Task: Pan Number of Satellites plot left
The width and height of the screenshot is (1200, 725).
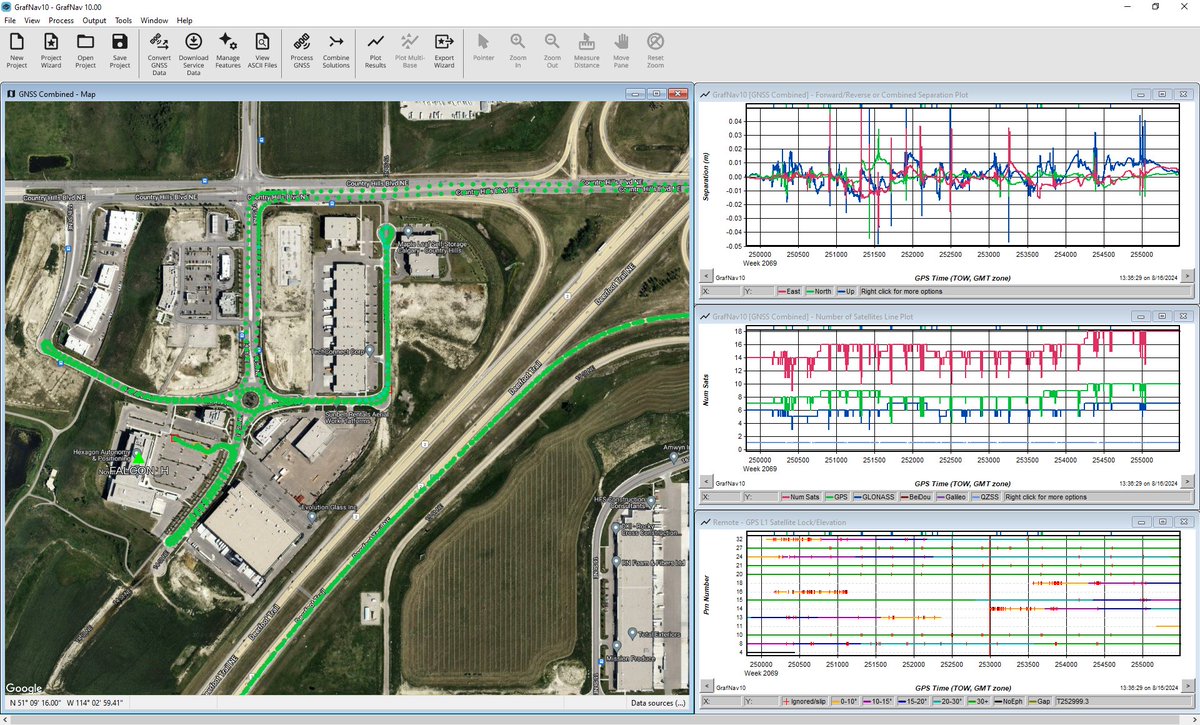Action: tap(706, 481)
